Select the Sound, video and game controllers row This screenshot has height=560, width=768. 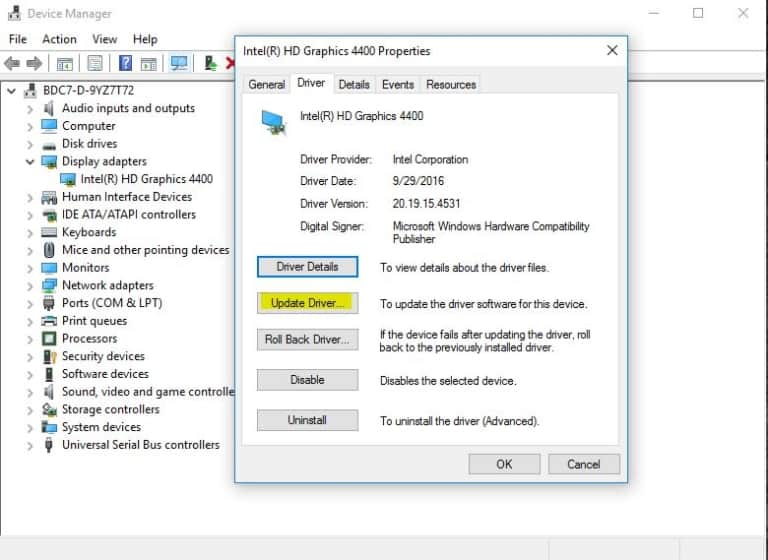(x=148, y=392)
